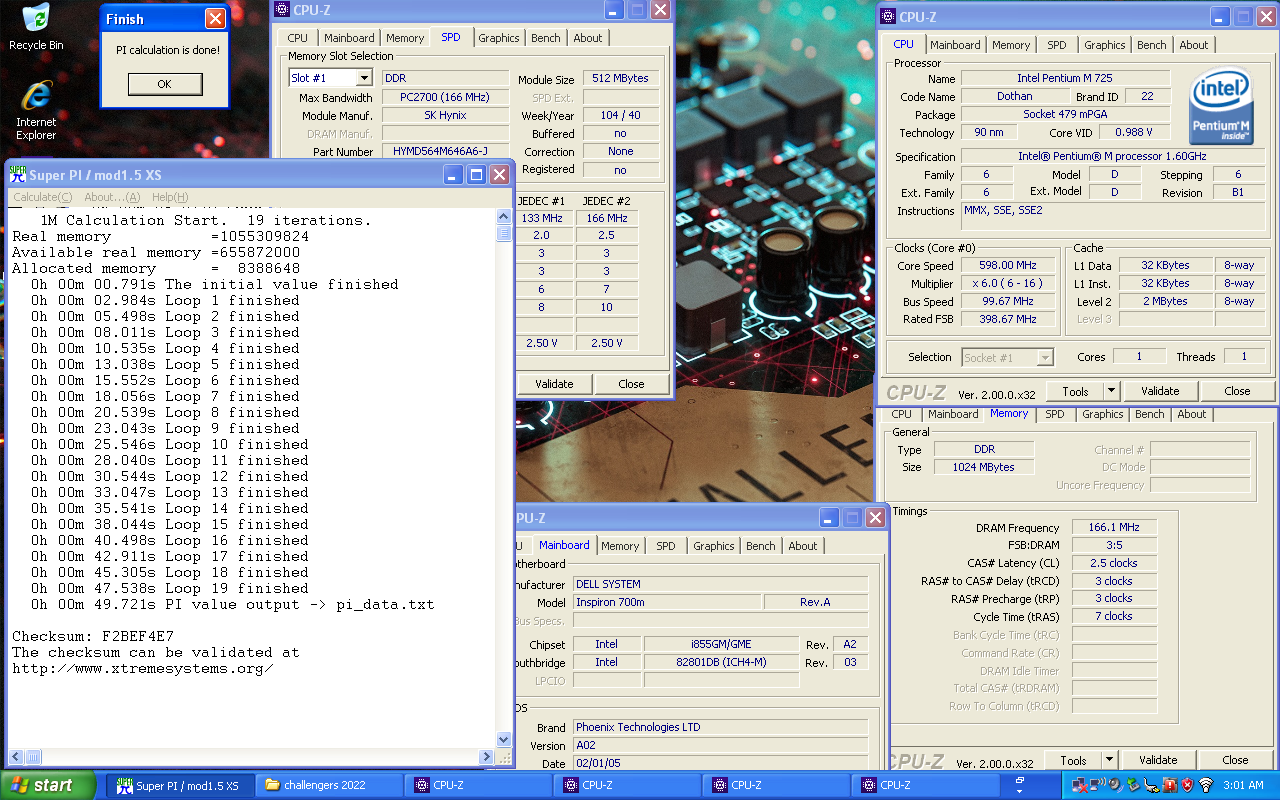Click Validate in the SPD window
1280x800 pixels.
click(x=554, y=384)
